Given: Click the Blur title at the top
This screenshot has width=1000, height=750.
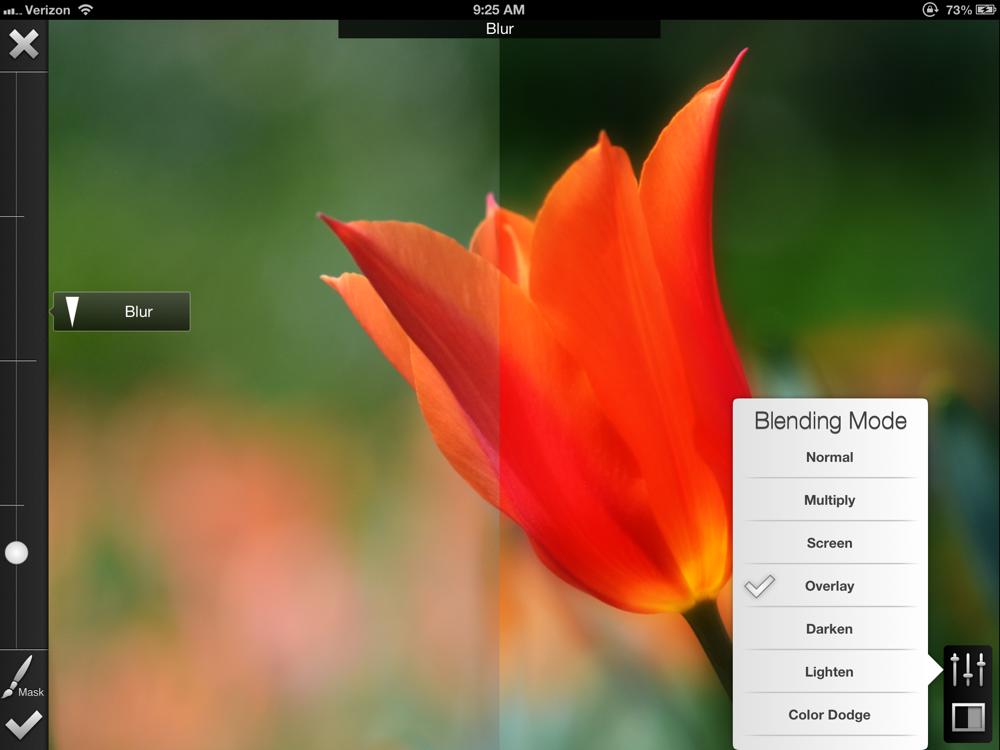Looking at the screenshot, I should pos(499,29).
